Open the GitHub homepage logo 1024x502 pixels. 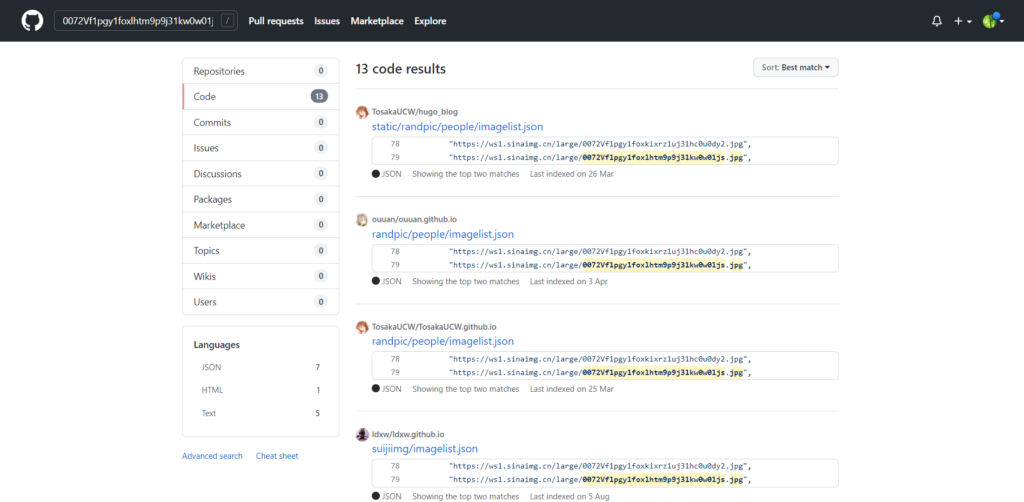pyautogui.click(x=31, y=21)
